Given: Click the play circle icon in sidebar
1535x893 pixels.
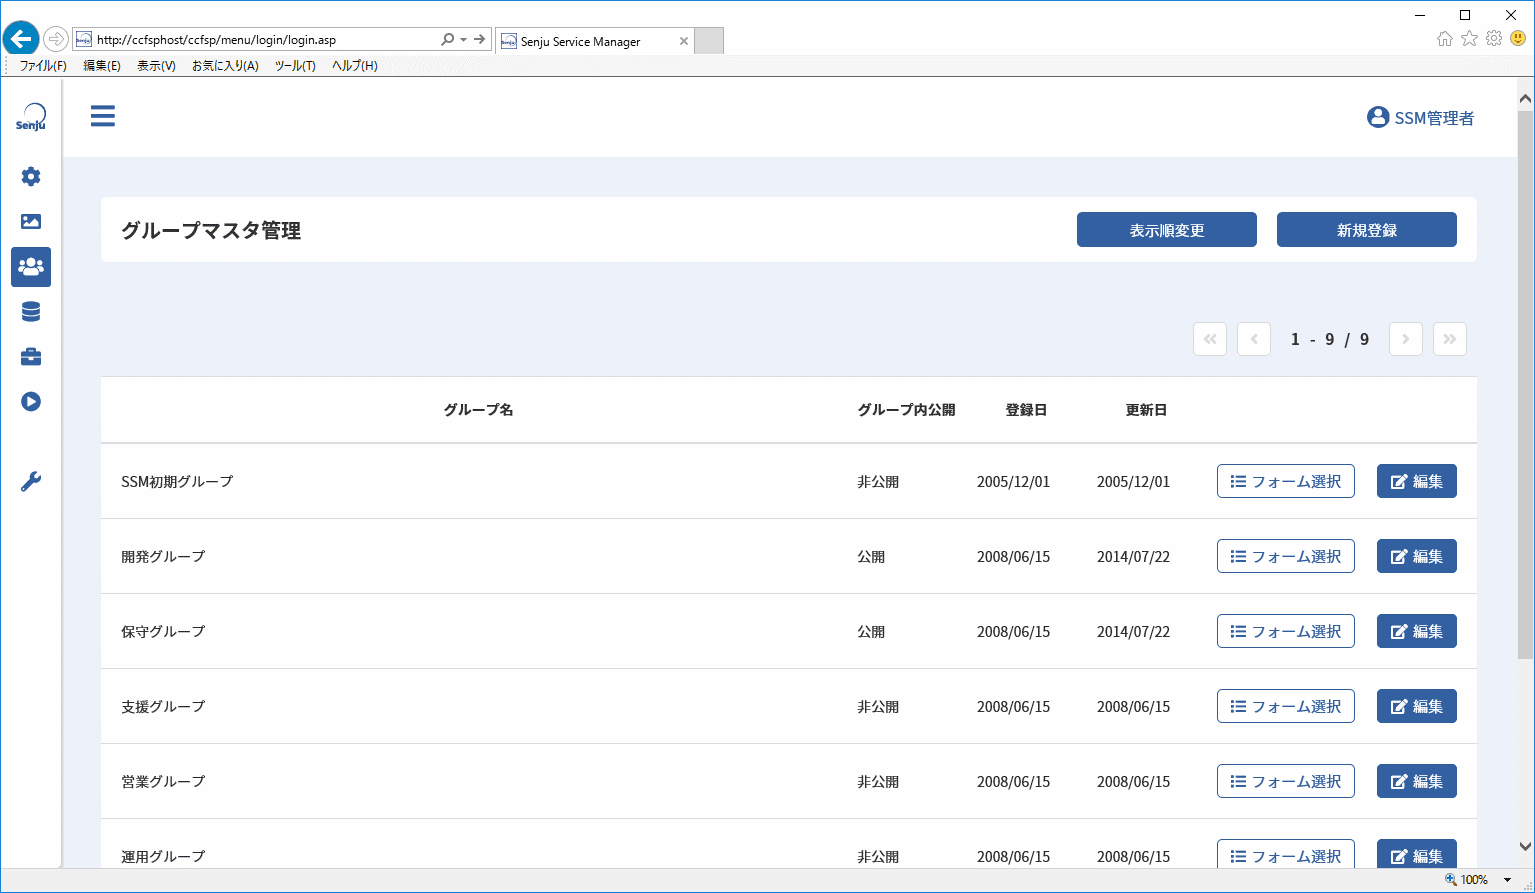Looking at the screenshot, I should pyautogui.click(x=31, y=402).
